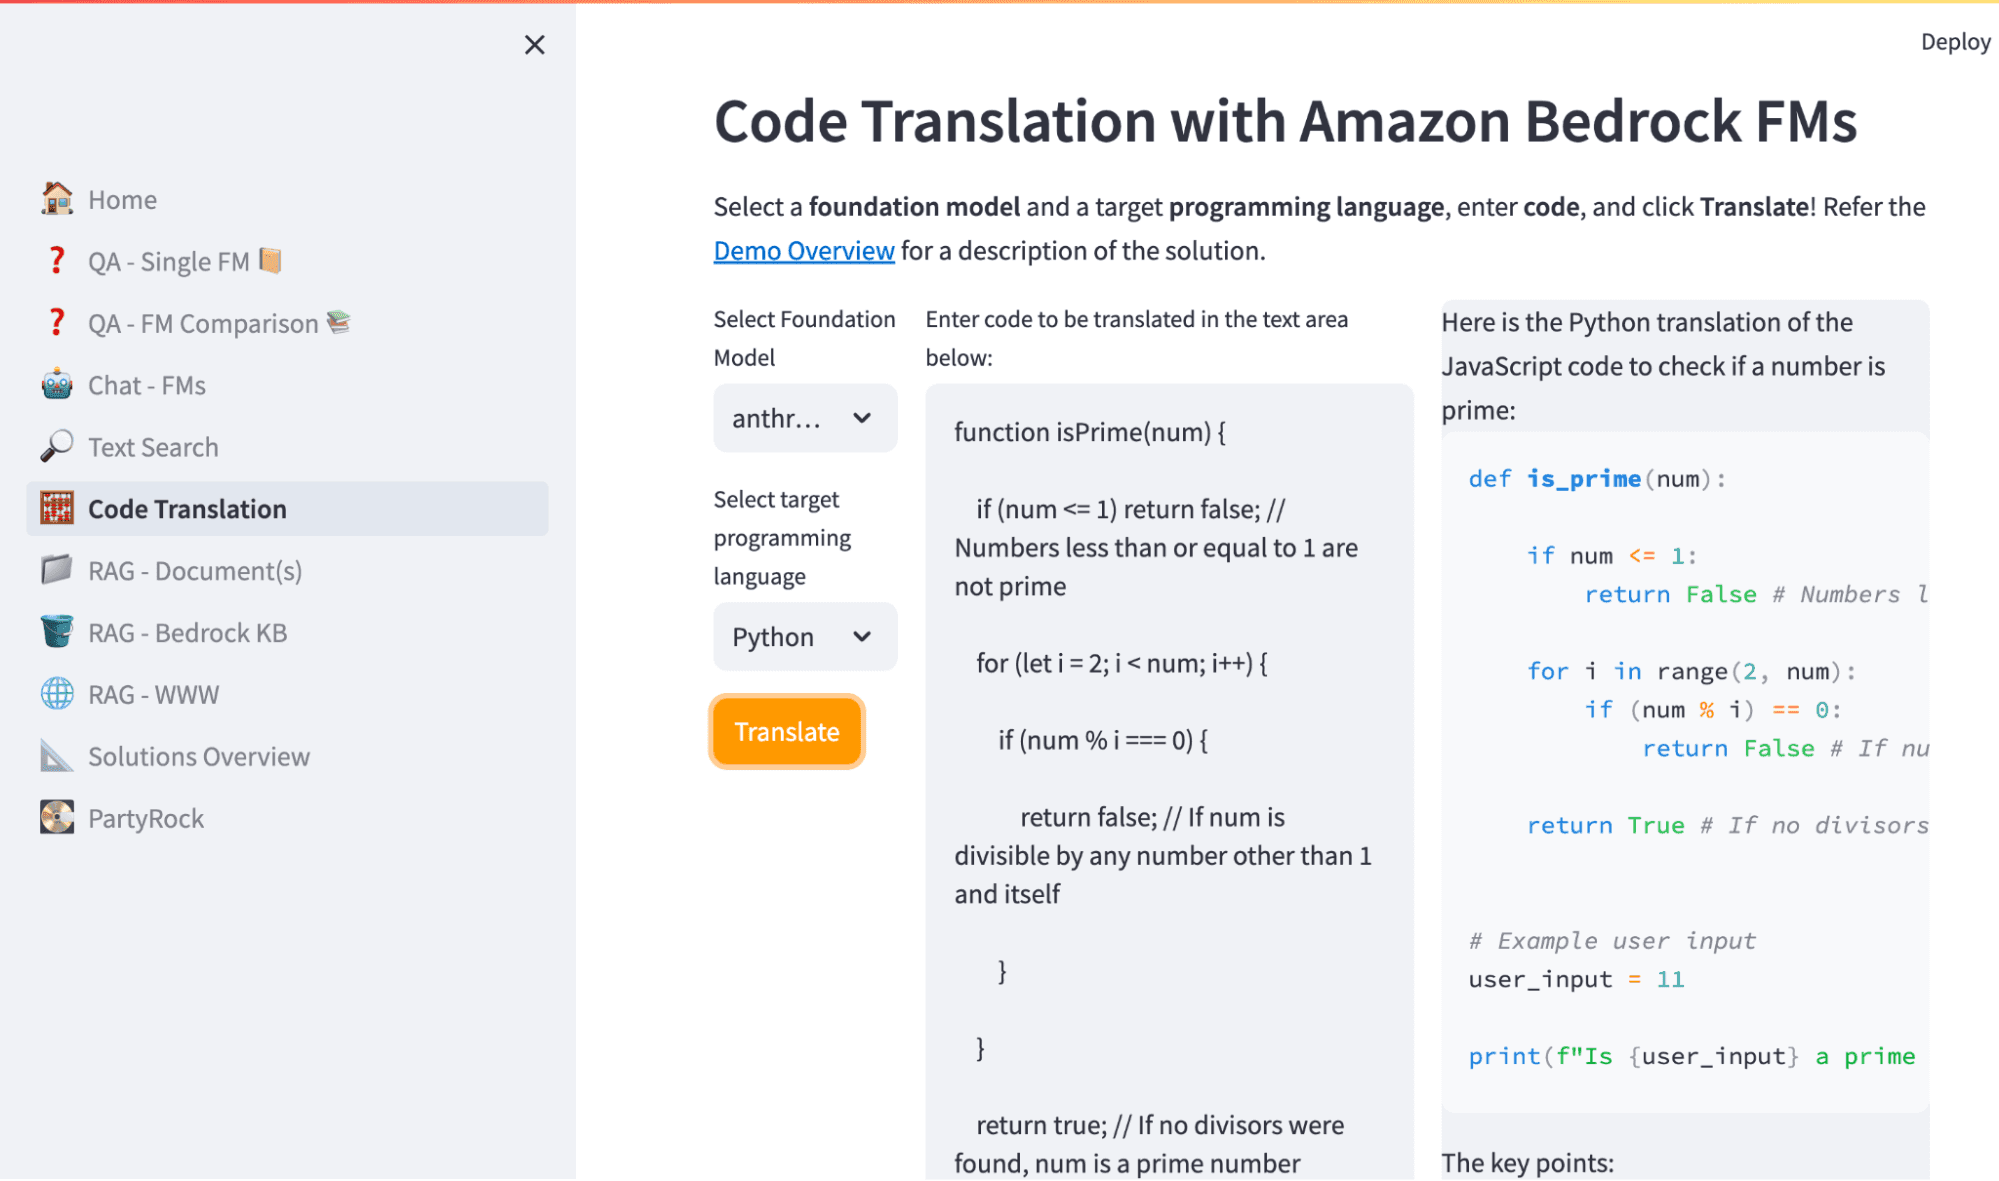Viewport: 1999px width, 1181px height.
Task: Open the Demo Overview link
Action: 803,250
